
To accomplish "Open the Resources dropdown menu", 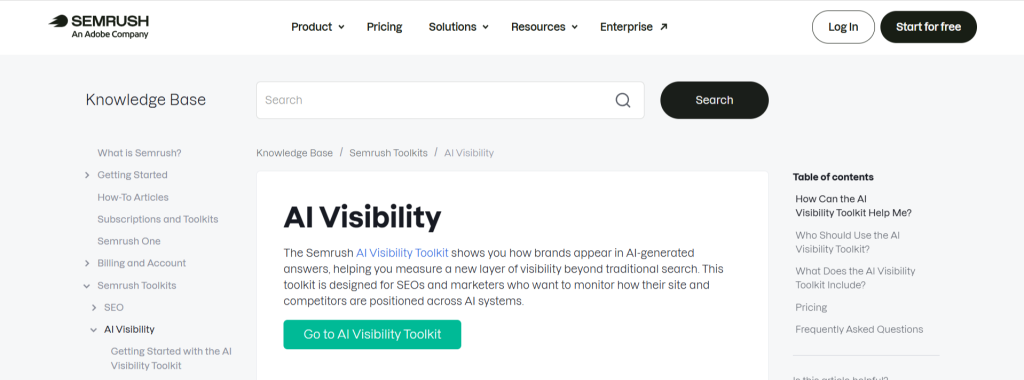I will [x=544, y=27].
